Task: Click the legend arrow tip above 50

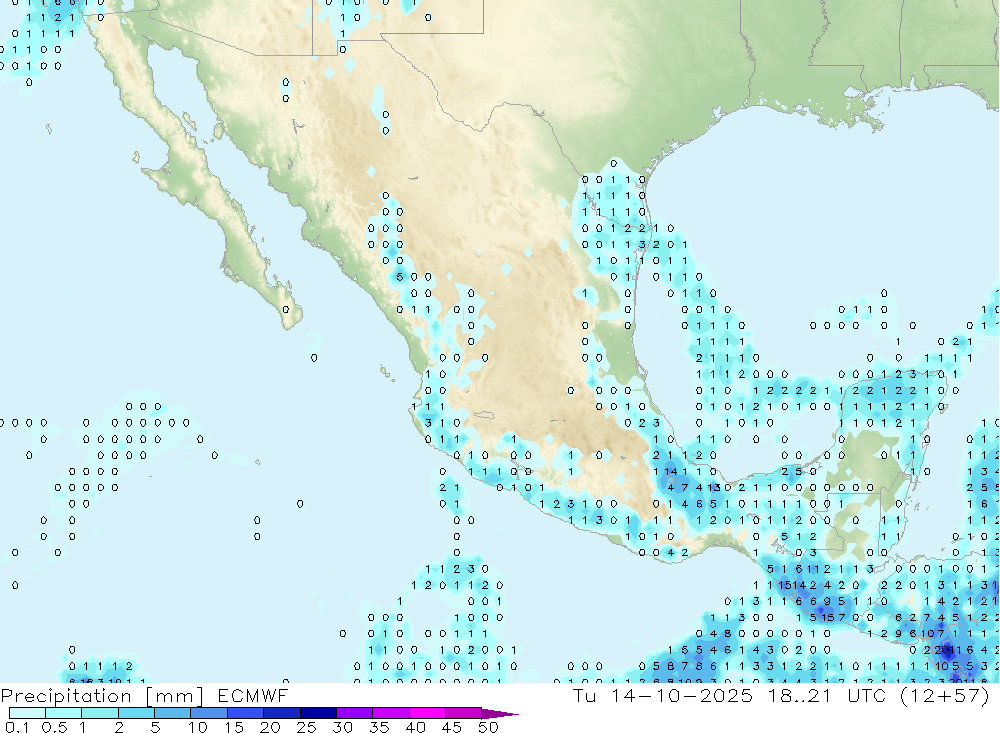Action: (x=501, y=714)
